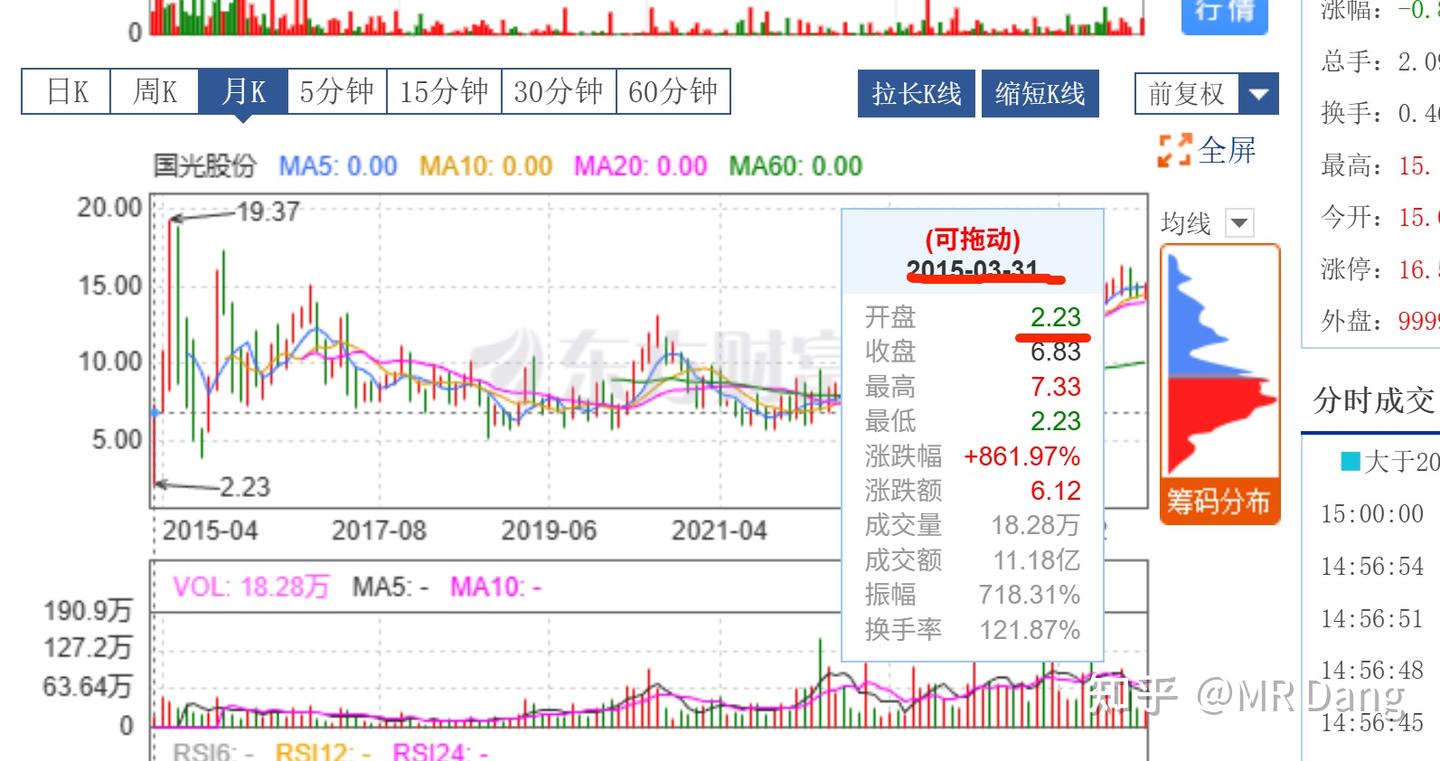Click the fullscreen expand icon
Image resolution: width=1440 pixels, height=761 pixels.
(x=1175, y=151)
